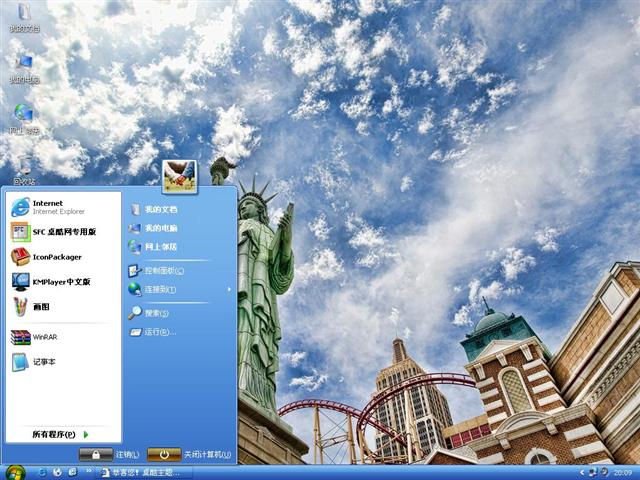This screenshot has width=640, height=480.
Task: Select the 我的文档 desktop icon
Action: (x=24, y=18)
